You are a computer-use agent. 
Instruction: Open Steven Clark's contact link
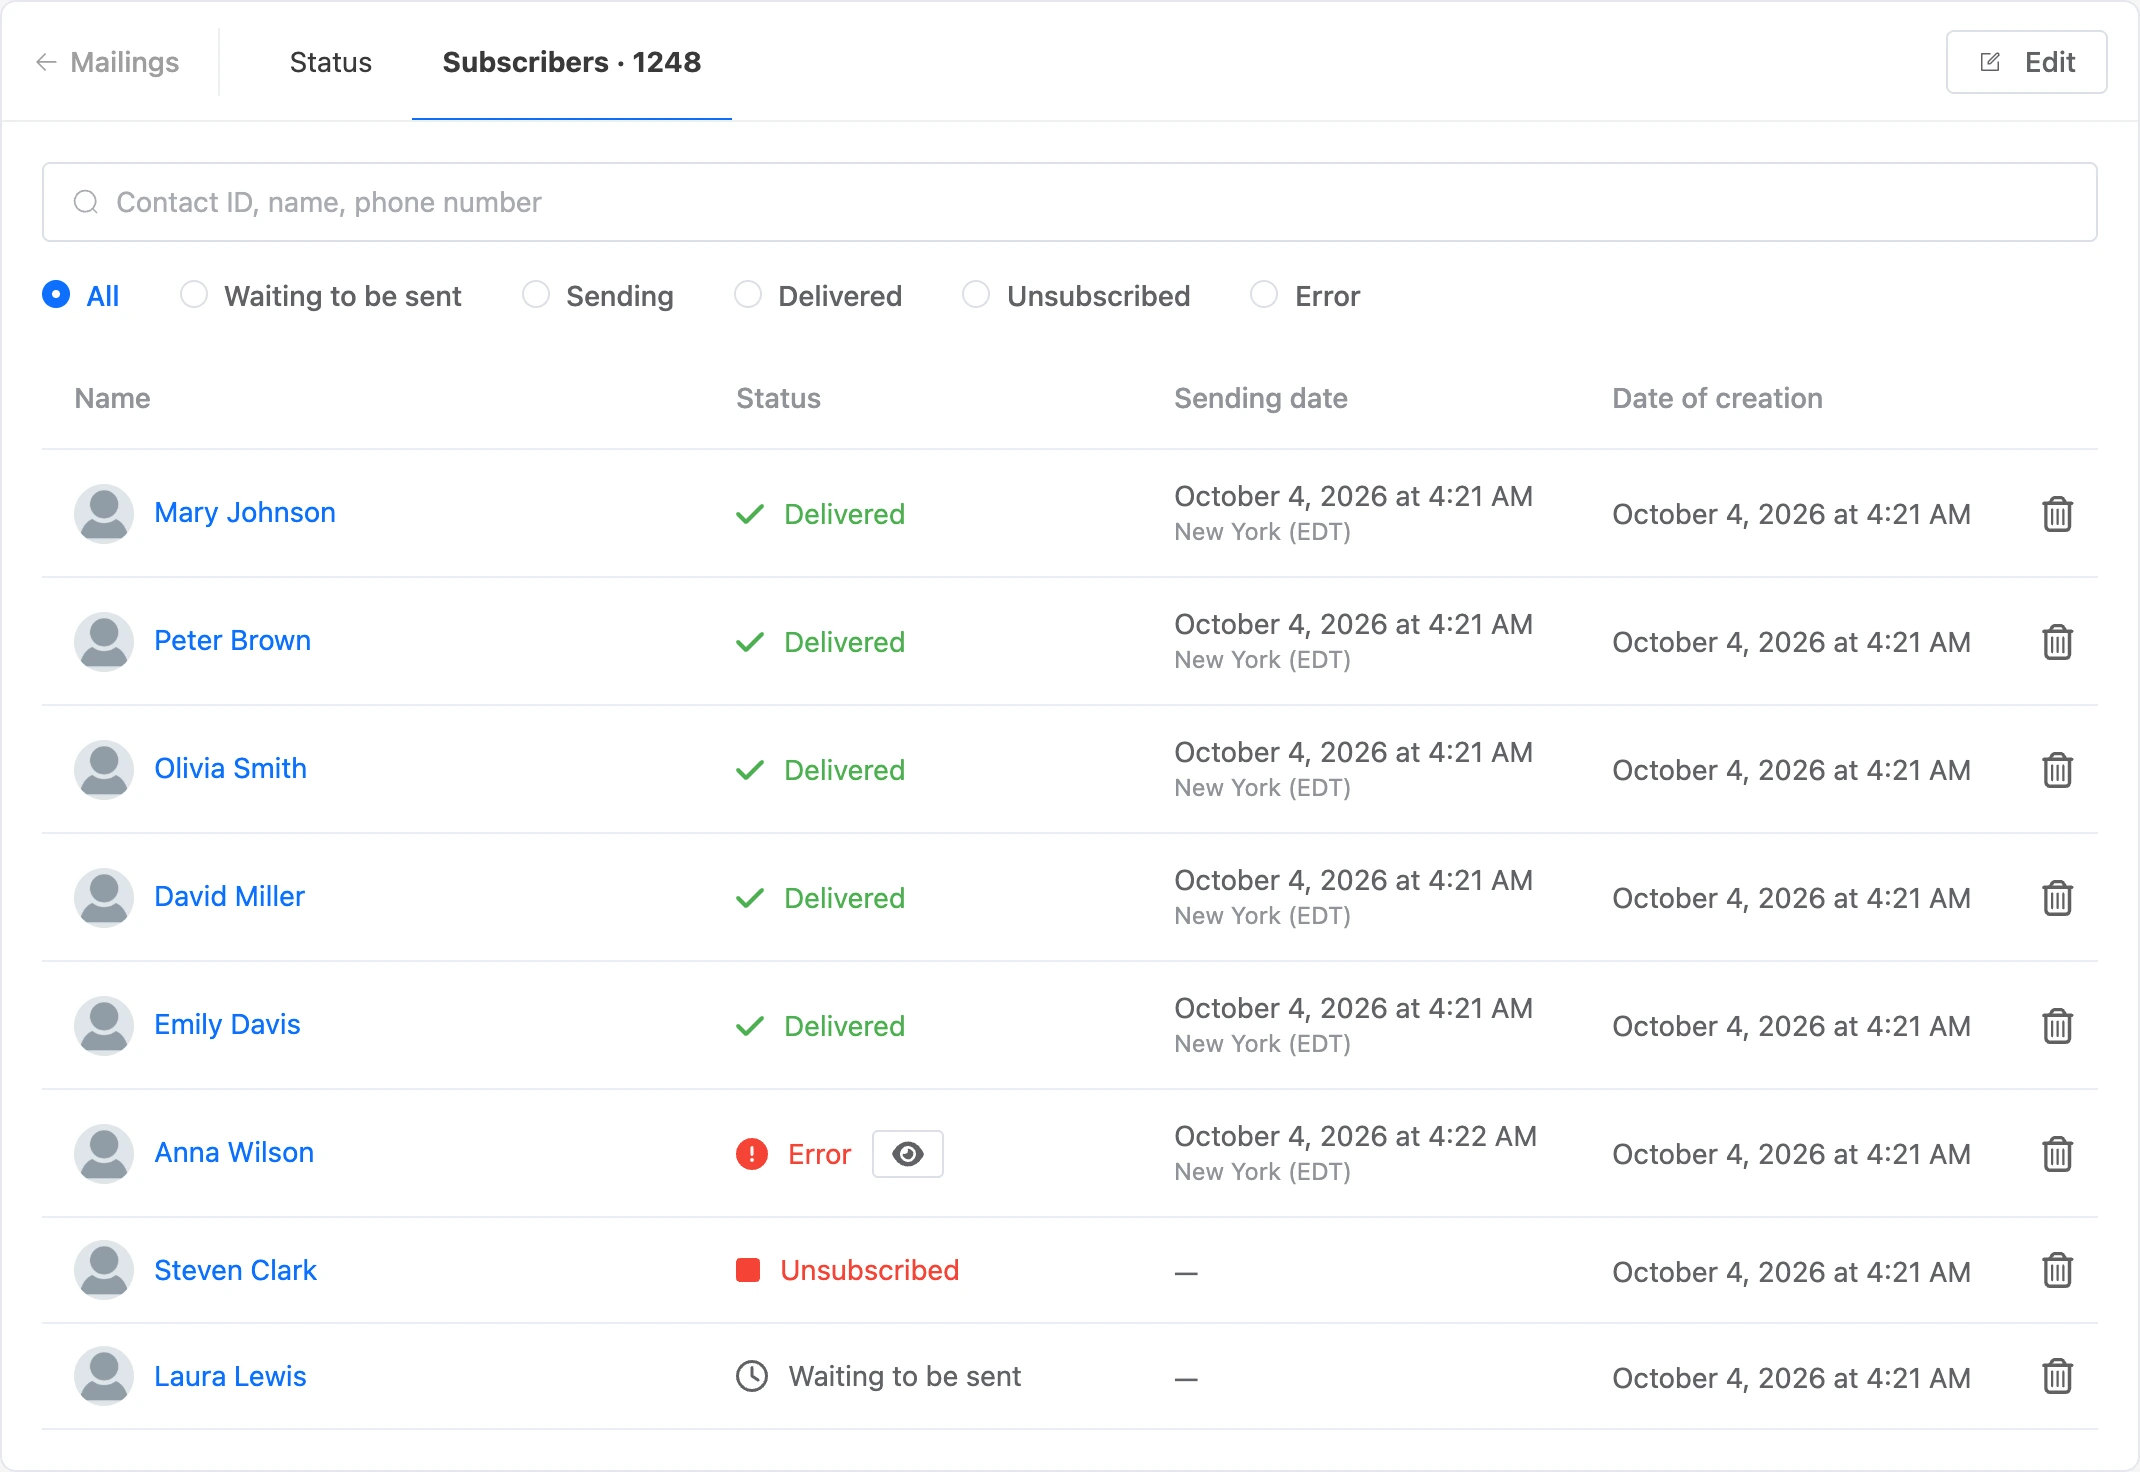point(236,1270)
